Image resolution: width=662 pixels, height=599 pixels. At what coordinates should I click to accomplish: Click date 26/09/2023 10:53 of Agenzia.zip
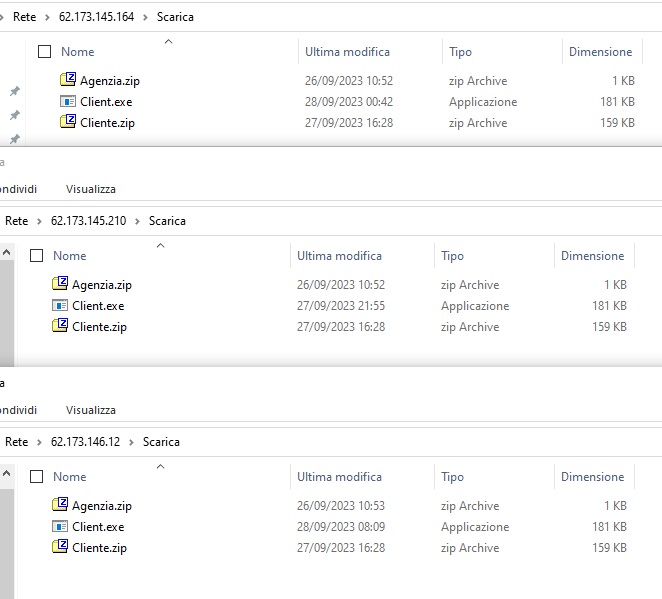341,506
